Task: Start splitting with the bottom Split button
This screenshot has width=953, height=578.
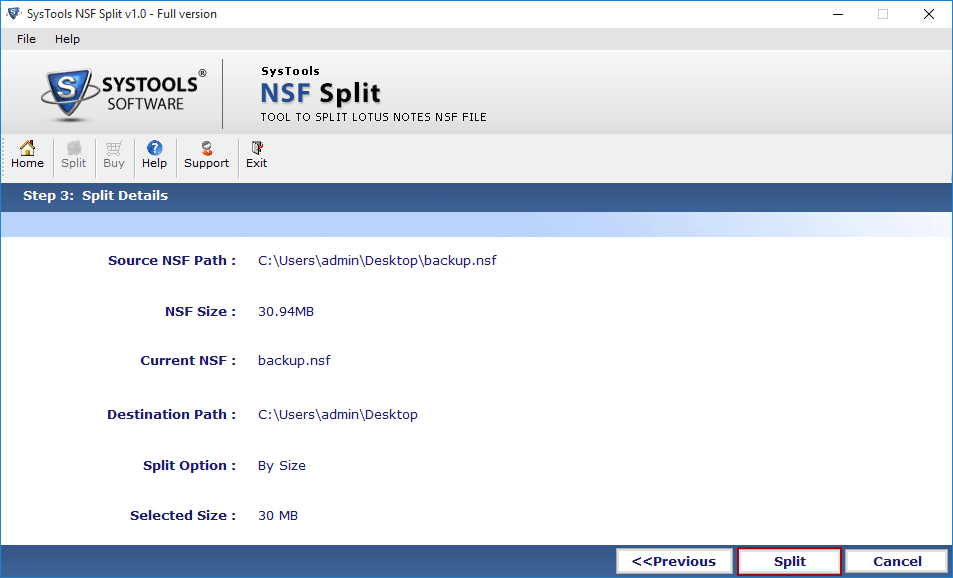Action: coord(790,562)
